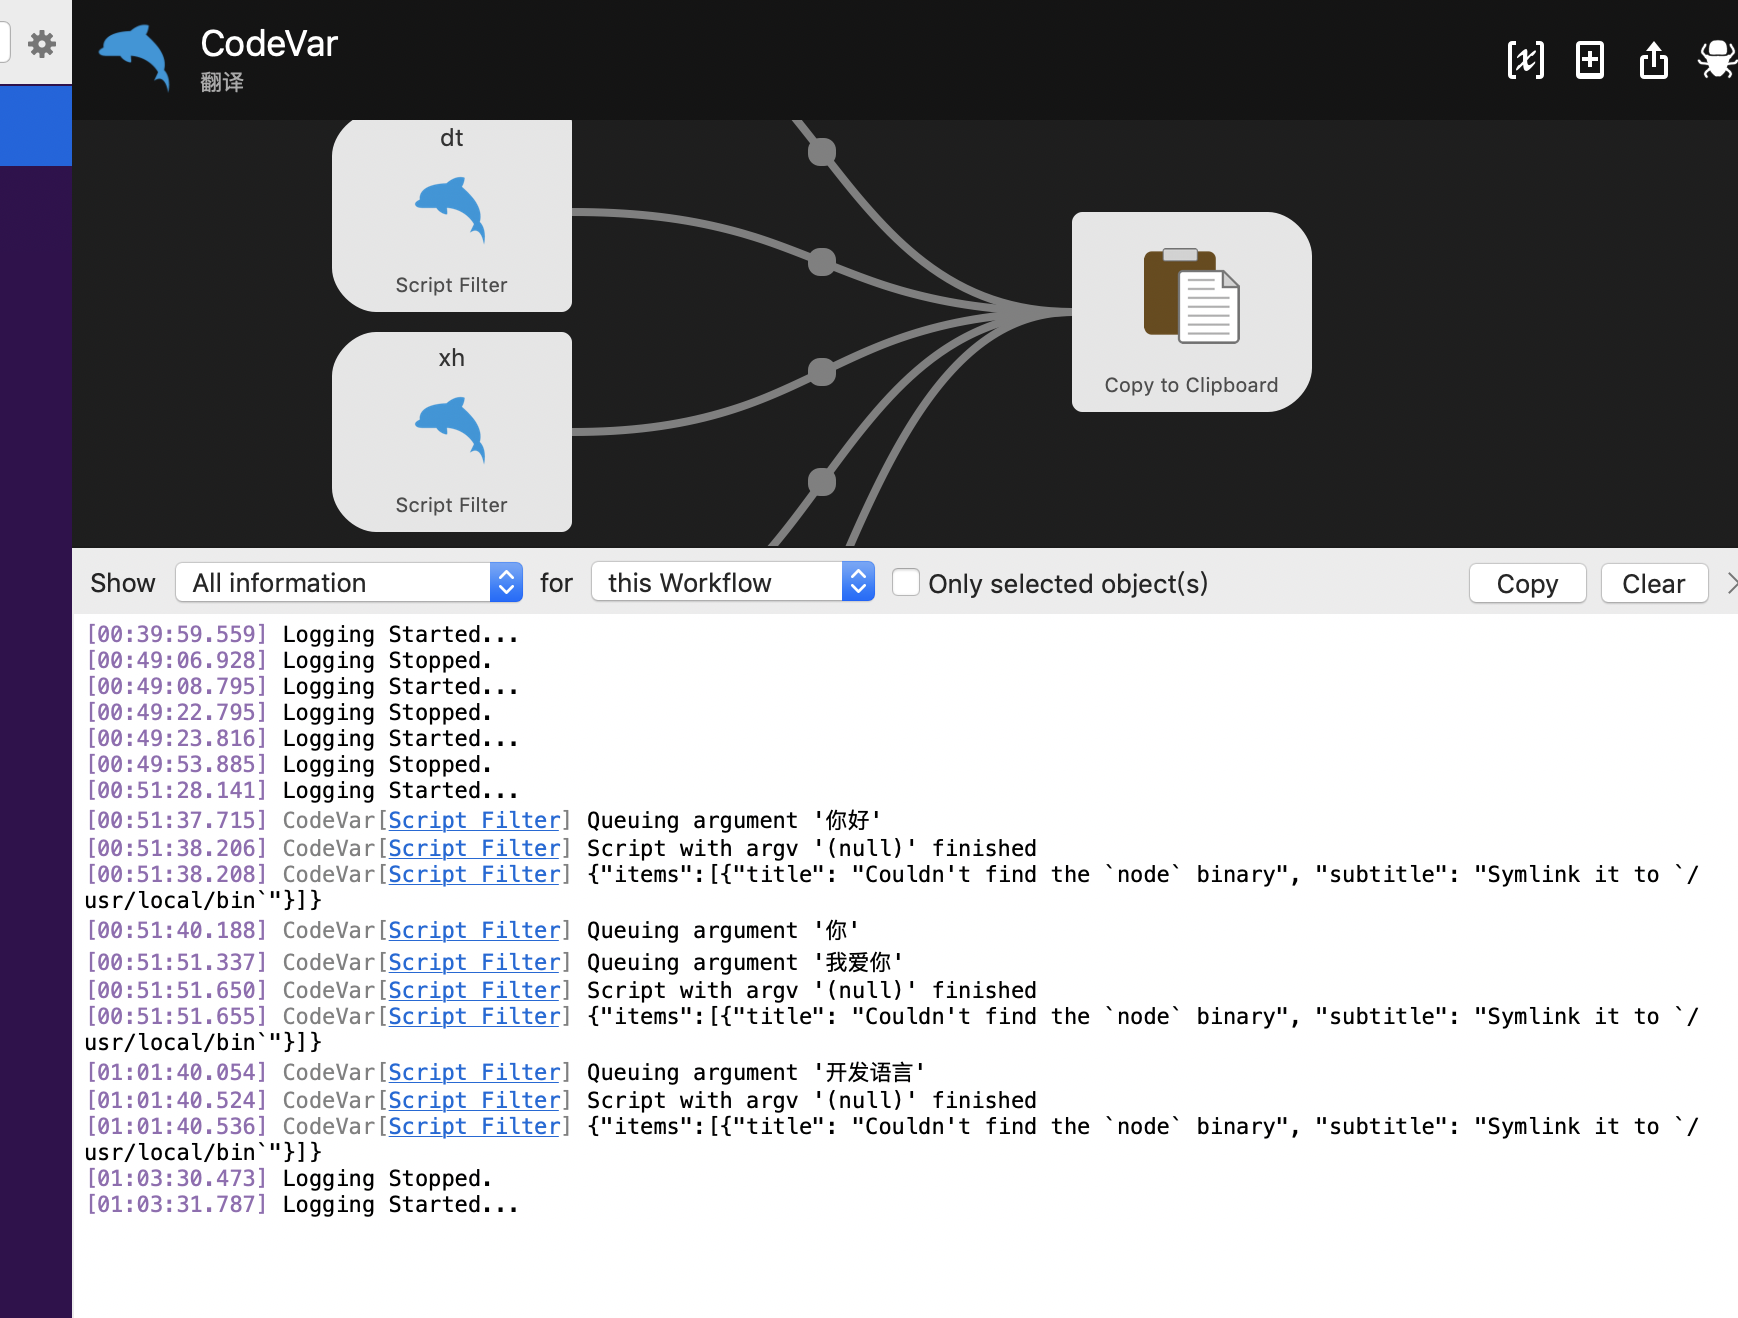This screenshot has height=1318, width=1738.
Task: Open the this Workflow dropdown
Action: pos(732,582)
